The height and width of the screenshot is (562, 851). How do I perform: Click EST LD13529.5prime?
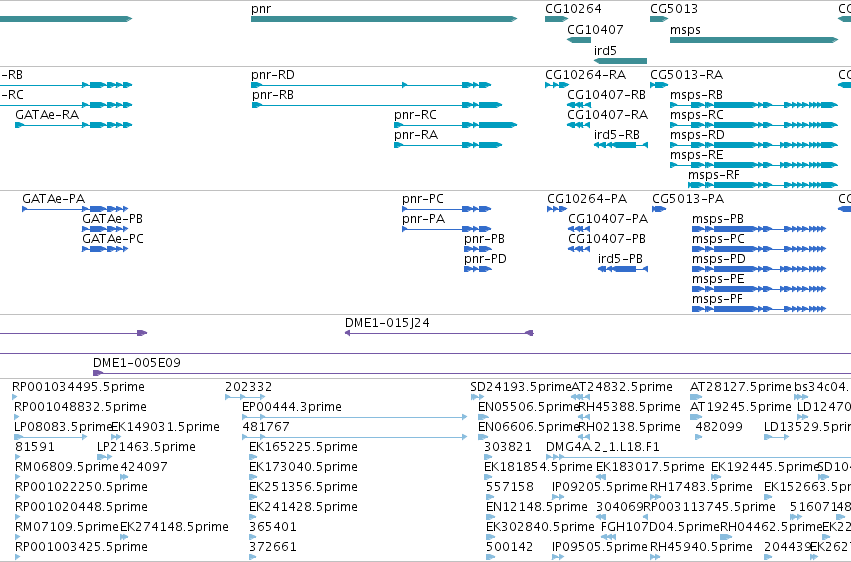point(807,427)
